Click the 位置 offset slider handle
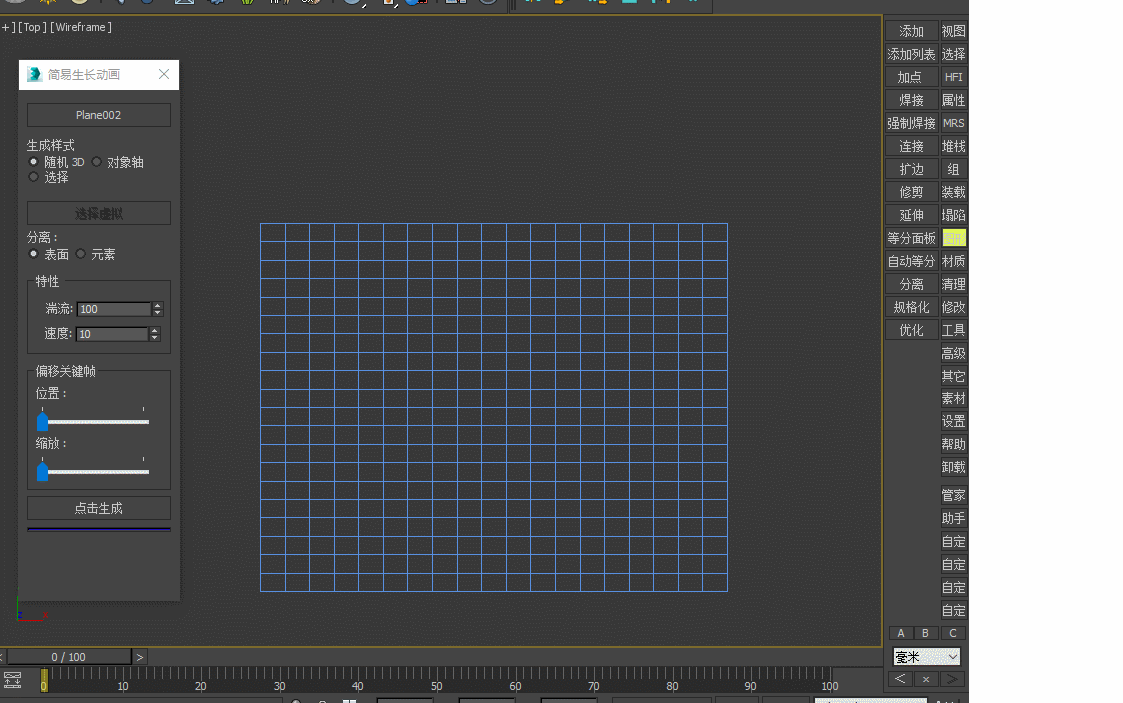This screenshot has width=1123, height=703. point(42,422)
